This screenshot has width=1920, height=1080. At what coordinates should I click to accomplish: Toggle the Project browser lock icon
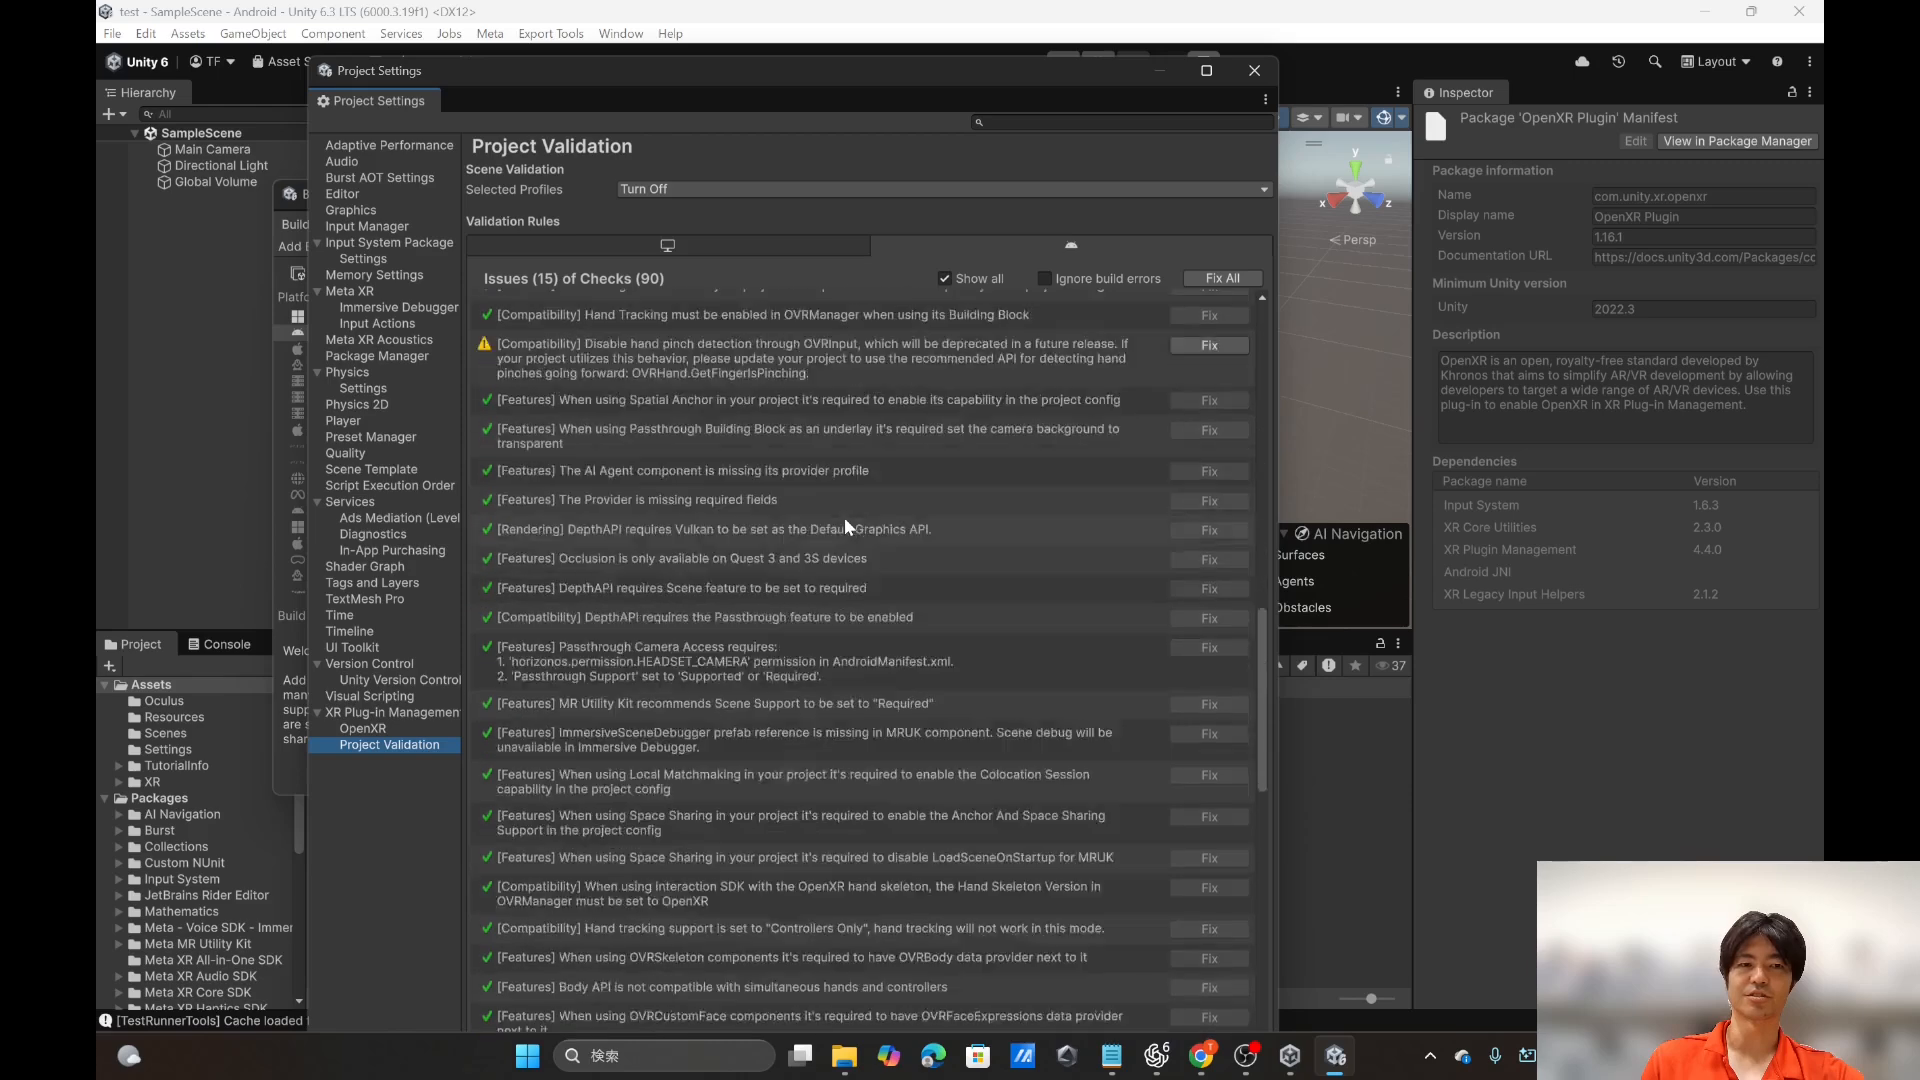pyautogui.click(x=1380, y=643)
